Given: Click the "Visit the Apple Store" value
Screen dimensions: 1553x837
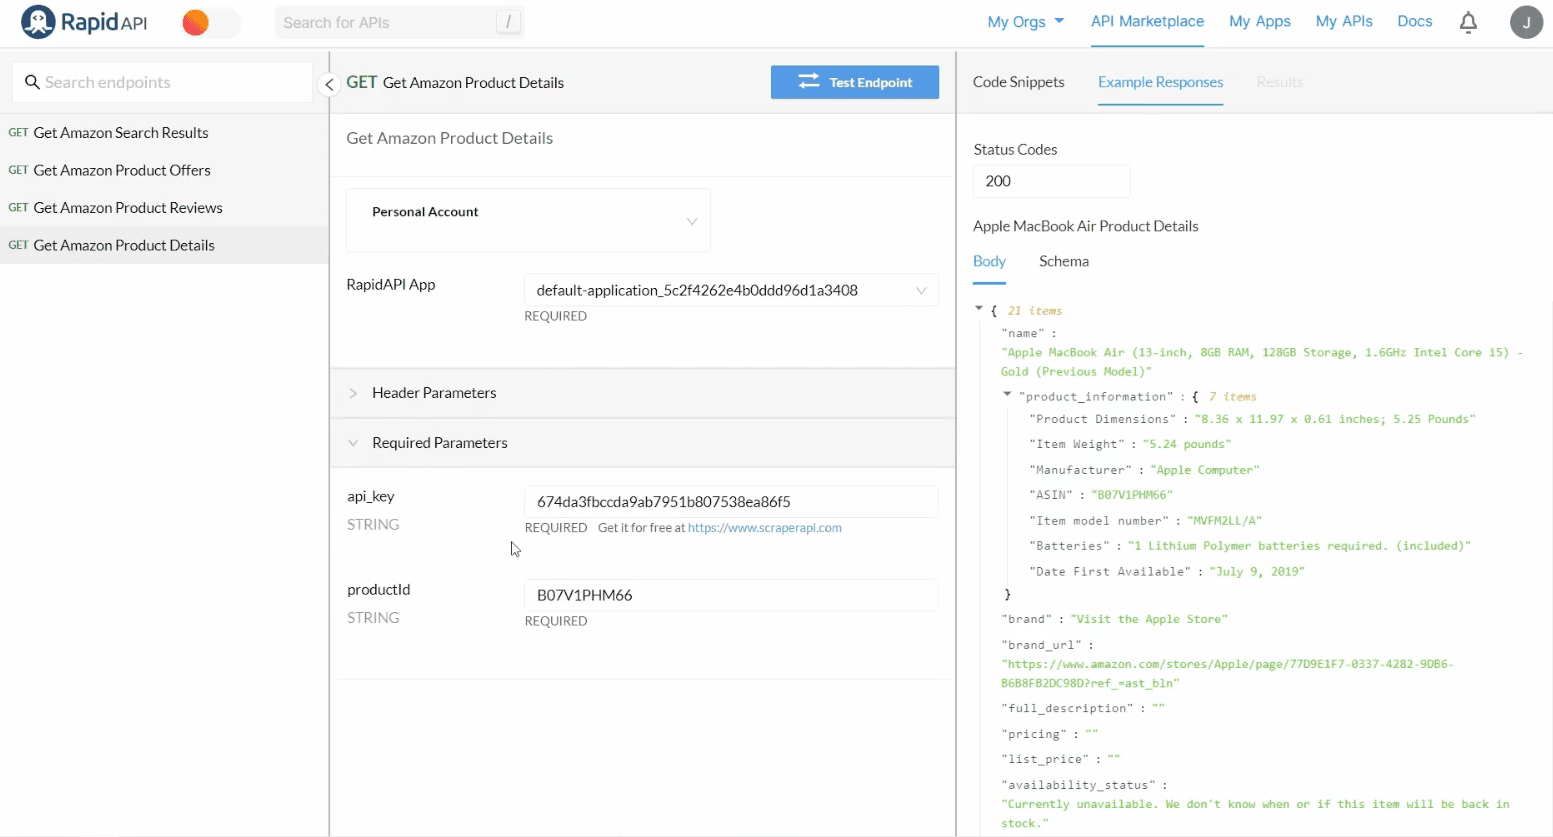Looking at the screenshot, I should 1148,619.
